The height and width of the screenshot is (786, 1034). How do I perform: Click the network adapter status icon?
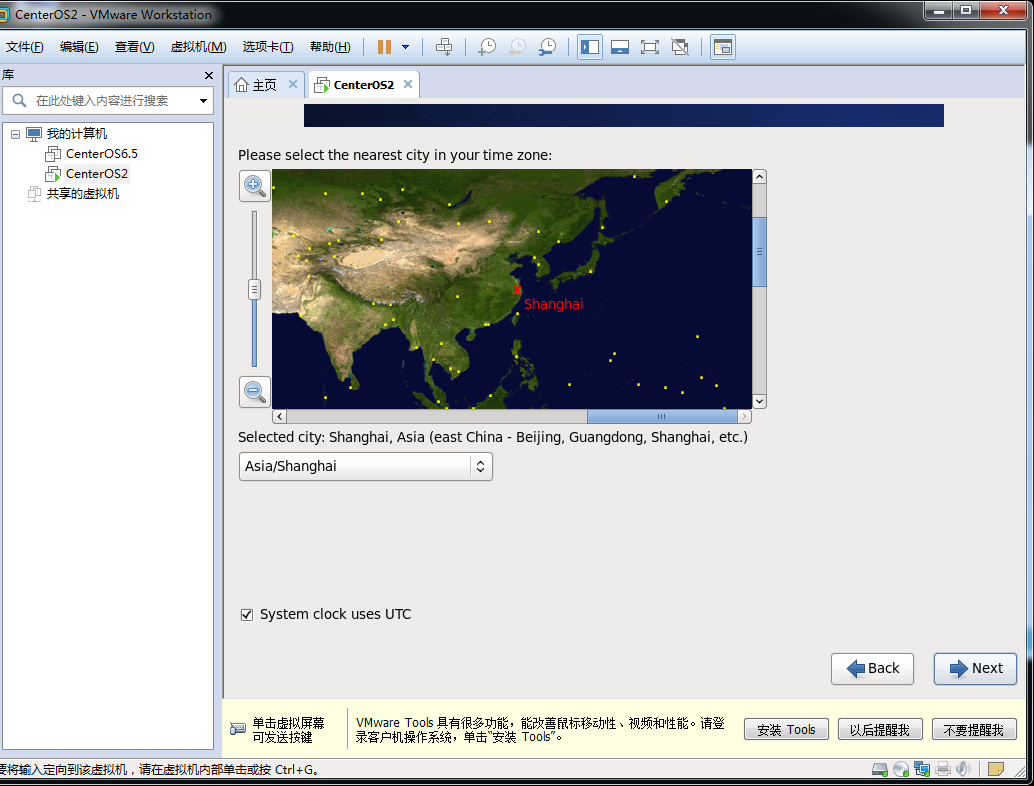pos(922,769)
